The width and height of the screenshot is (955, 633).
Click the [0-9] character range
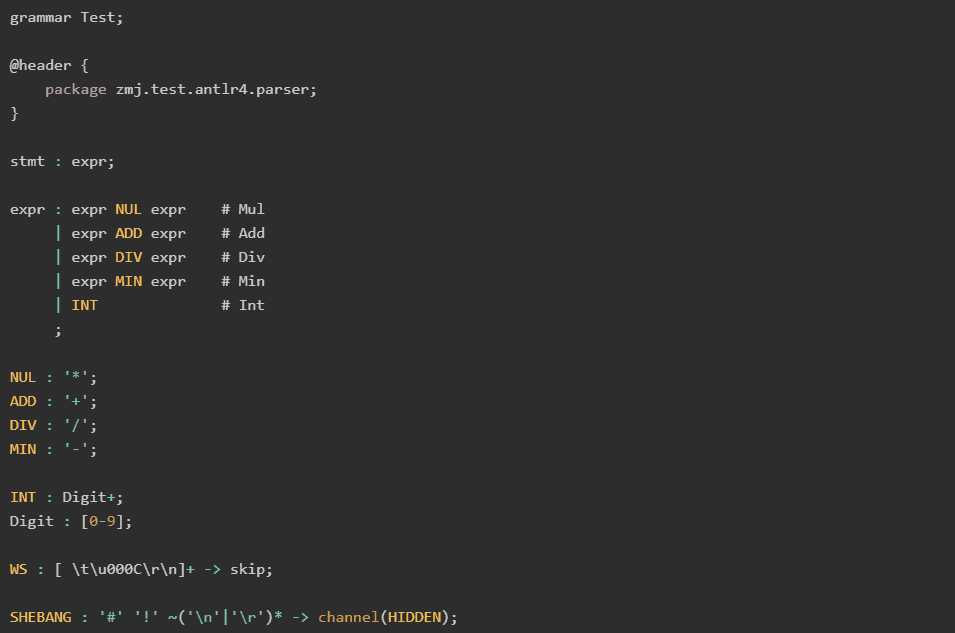(x=102, y=522)
